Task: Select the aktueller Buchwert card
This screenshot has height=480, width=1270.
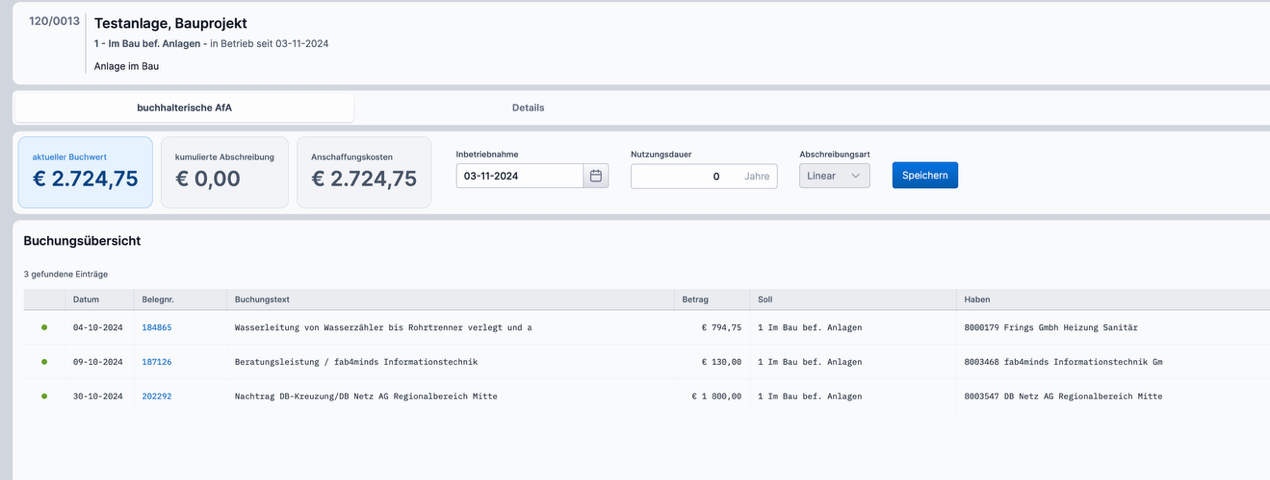Action: (85, 172)
